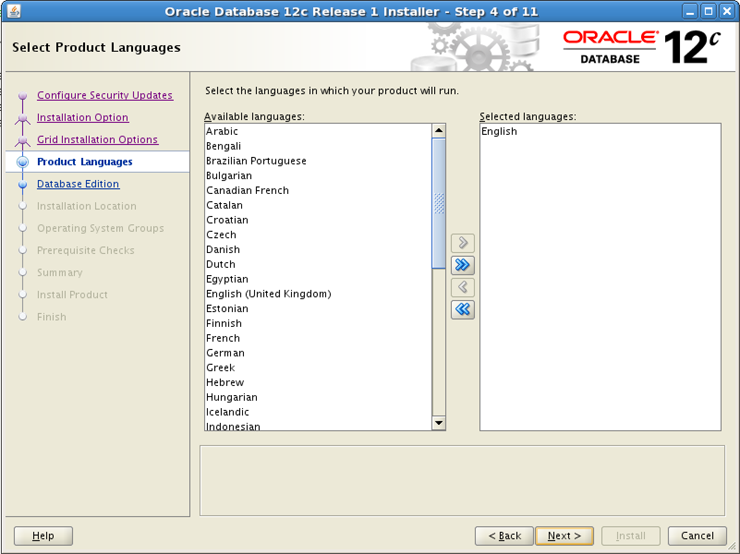
Task: Select Estonian in available languages
Action: [318, 309]
